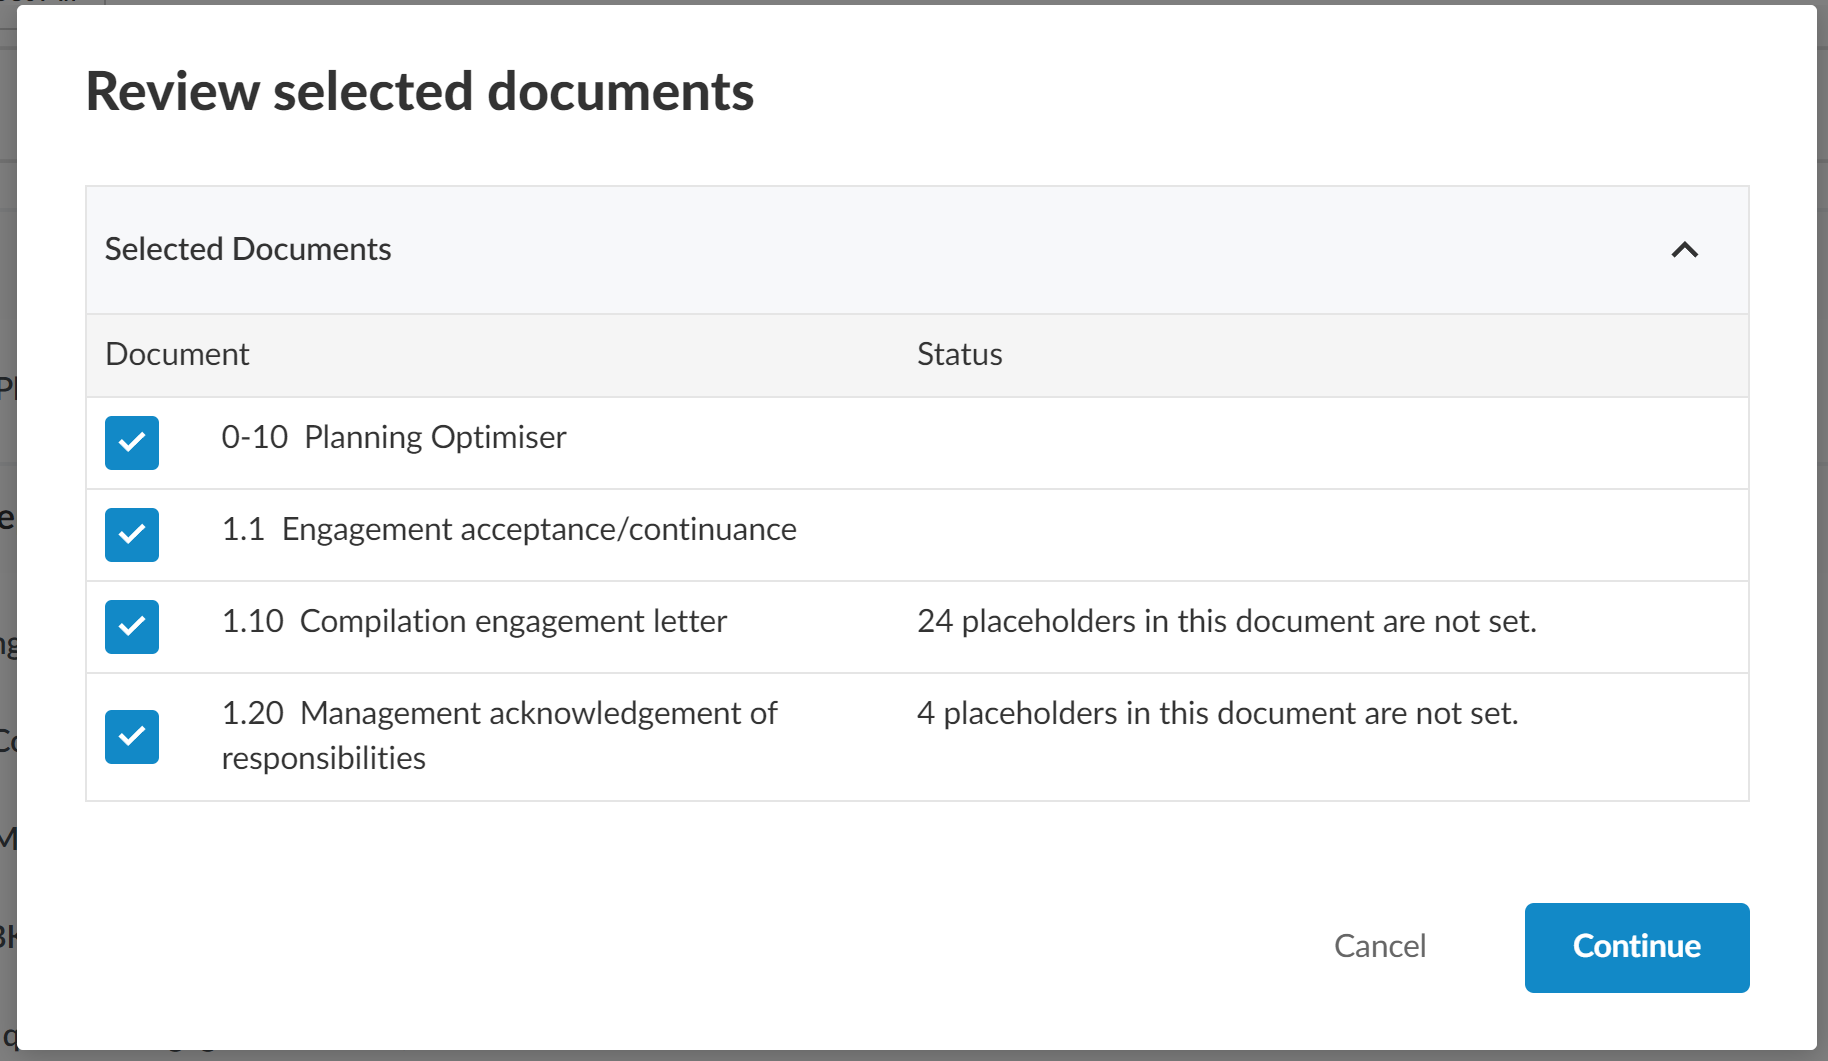Viewport: 1828px width, 1061px height.
Task: Uncheck the 0-10 Planning Optimiser checkbox
Action: click(x=132, y=443)
